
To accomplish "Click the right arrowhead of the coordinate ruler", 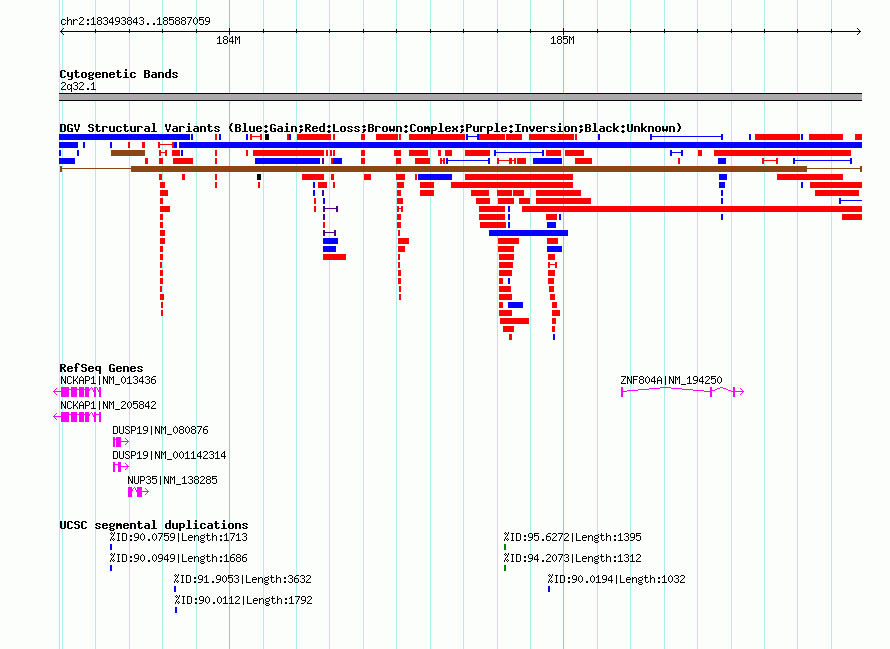I will (859, 31).
